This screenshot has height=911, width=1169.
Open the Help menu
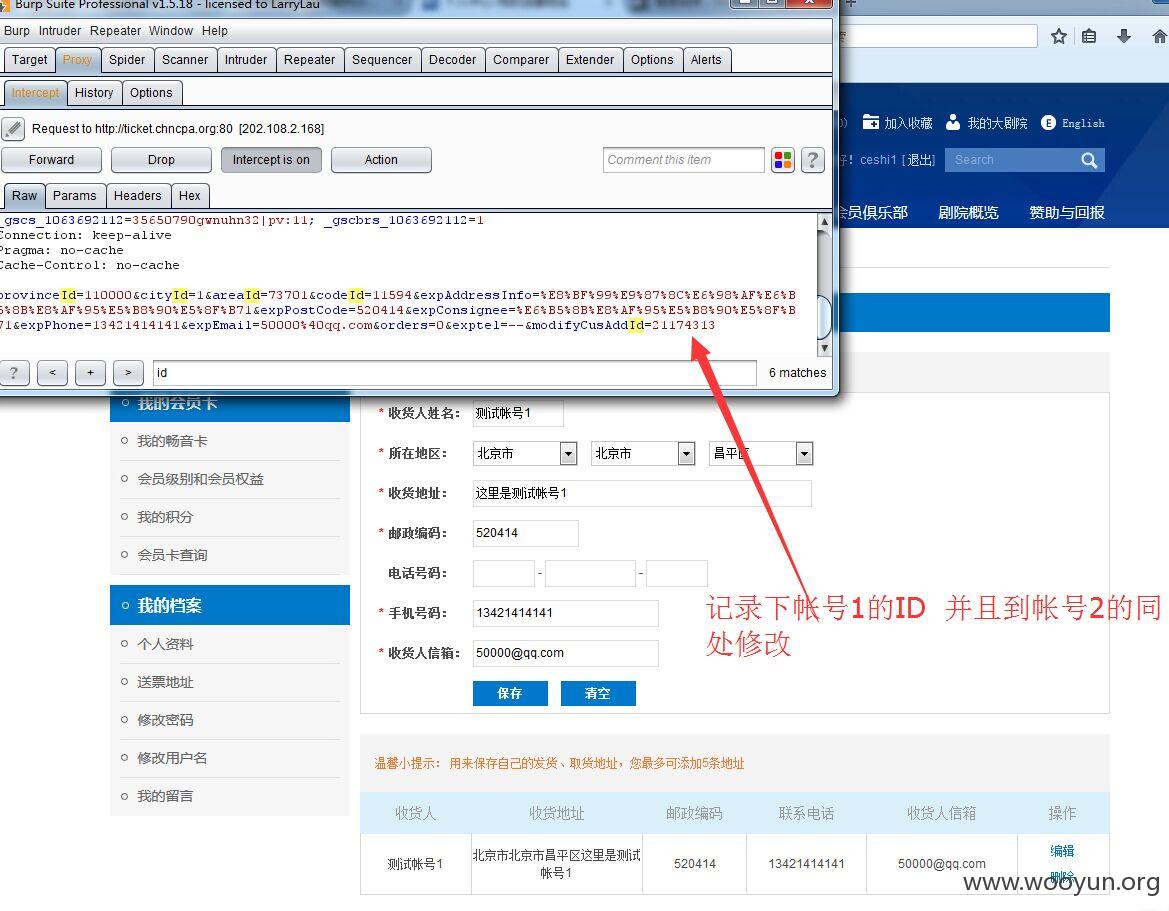click(x=215, y=31)
